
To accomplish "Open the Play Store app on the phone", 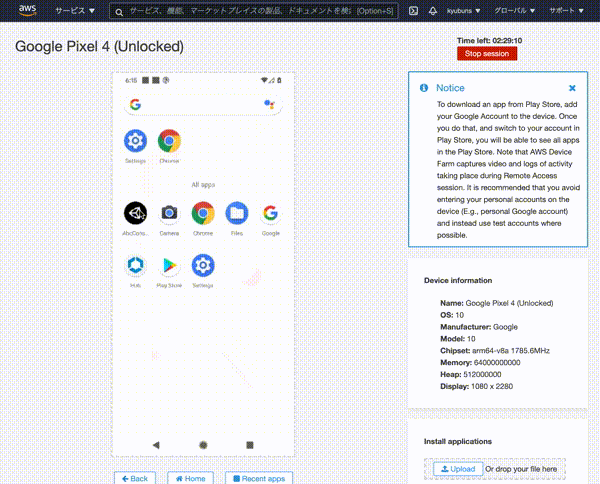I will [169, 265].
